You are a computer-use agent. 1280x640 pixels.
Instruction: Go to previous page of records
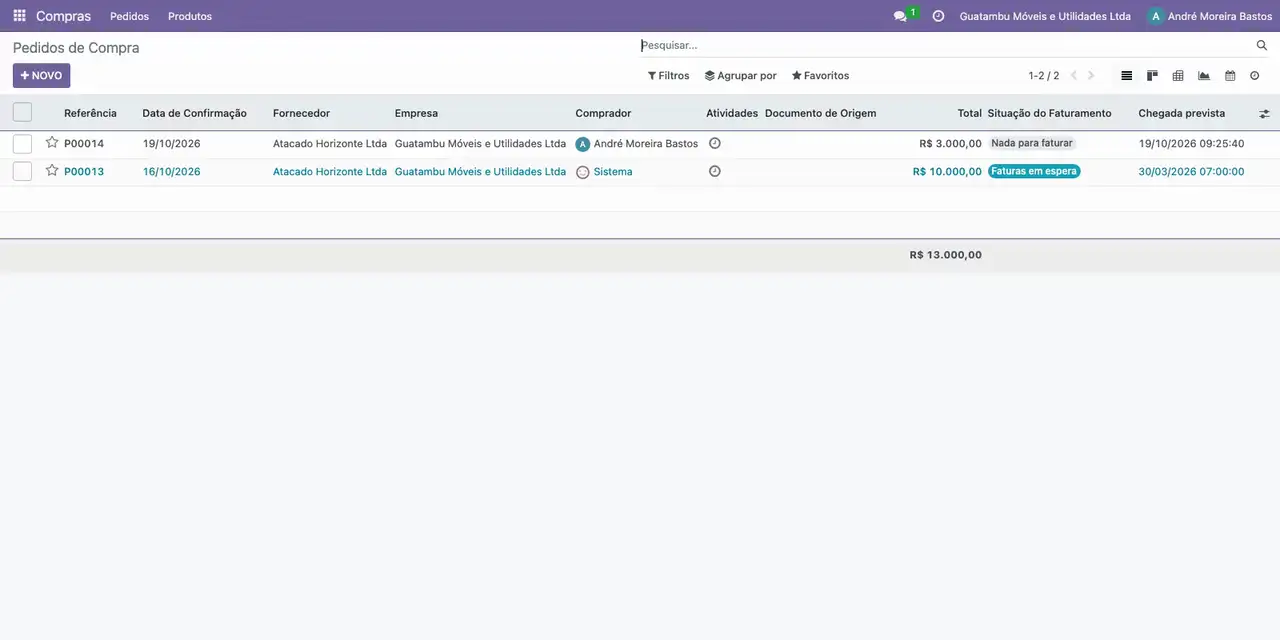(x=1074, y=75)
